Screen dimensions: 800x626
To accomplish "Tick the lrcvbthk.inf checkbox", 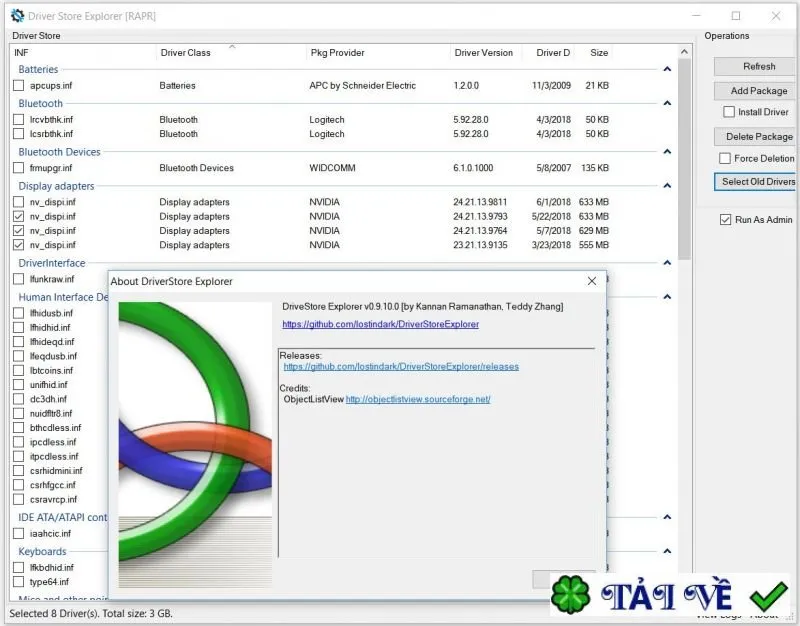I will coord(18,119).
